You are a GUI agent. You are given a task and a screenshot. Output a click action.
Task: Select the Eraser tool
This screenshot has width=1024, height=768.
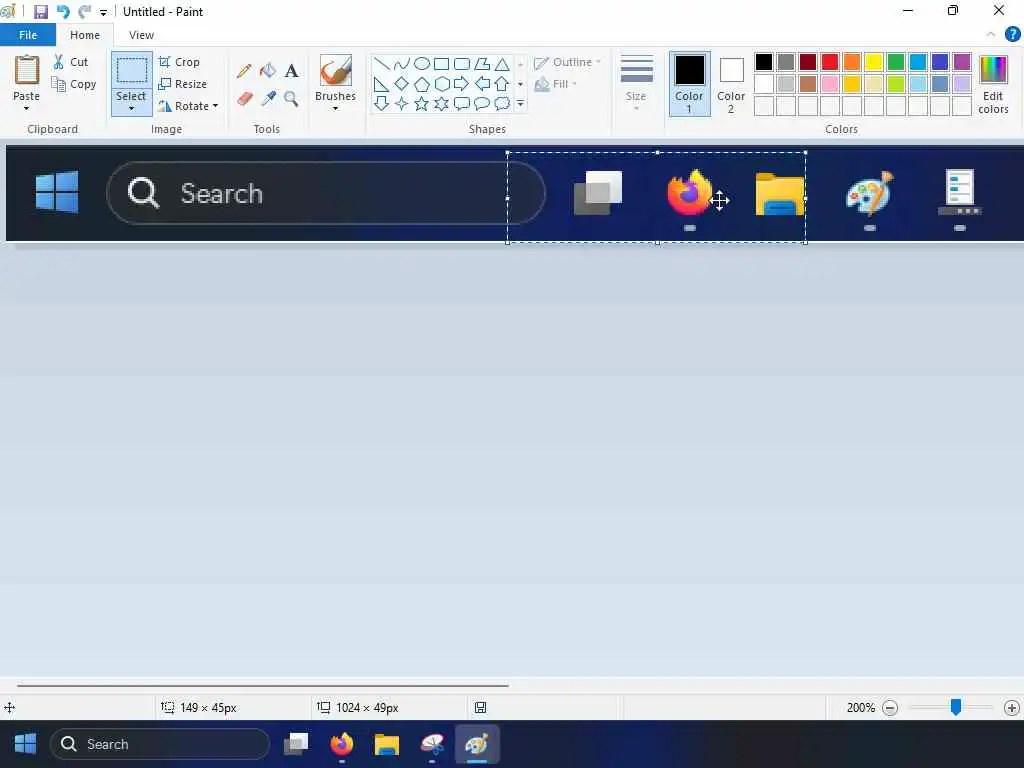point(244,99)
